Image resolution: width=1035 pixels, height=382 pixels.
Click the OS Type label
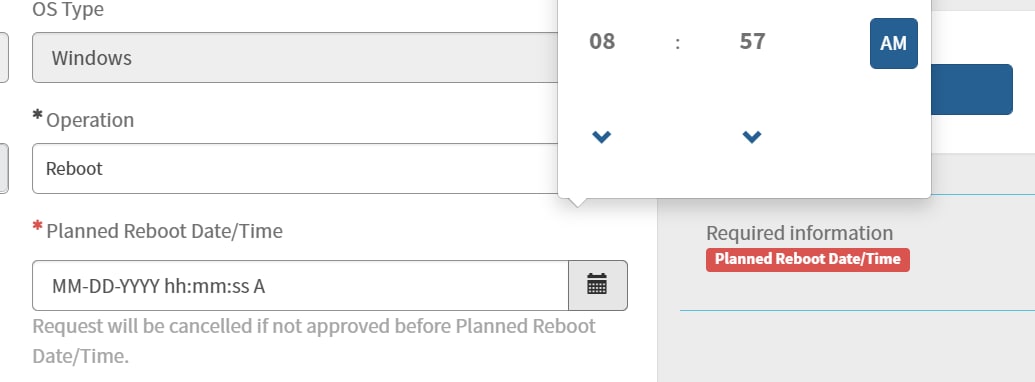pyautogui.click(x=68, y=9)
